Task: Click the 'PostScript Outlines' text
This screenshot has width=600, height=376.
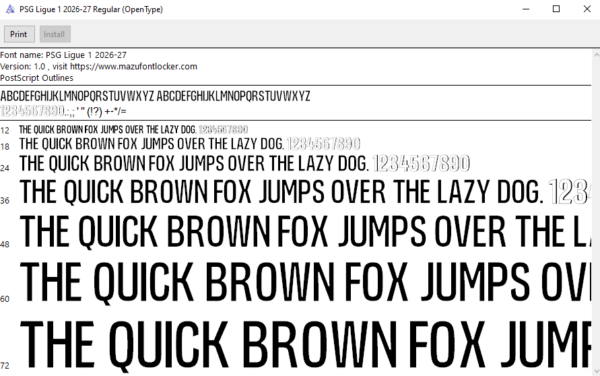Action: point(37,78)
